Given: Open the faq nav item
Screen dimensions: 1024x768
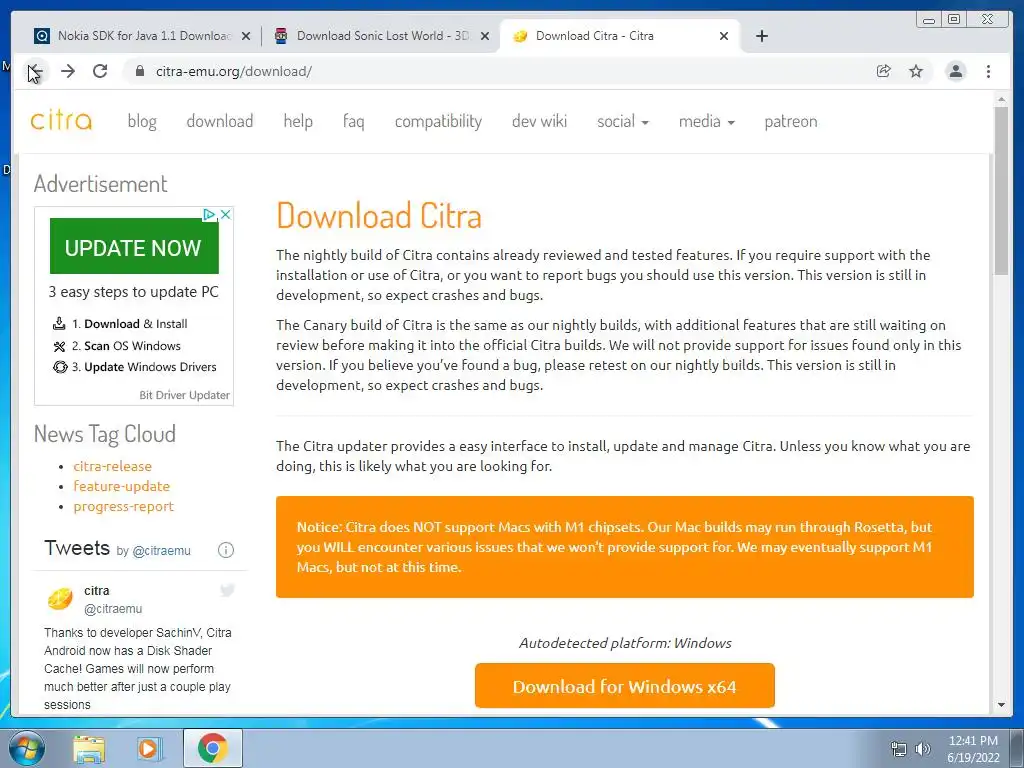Looking at the screenshot, I should pyautogui.click(x=353, y=121).
